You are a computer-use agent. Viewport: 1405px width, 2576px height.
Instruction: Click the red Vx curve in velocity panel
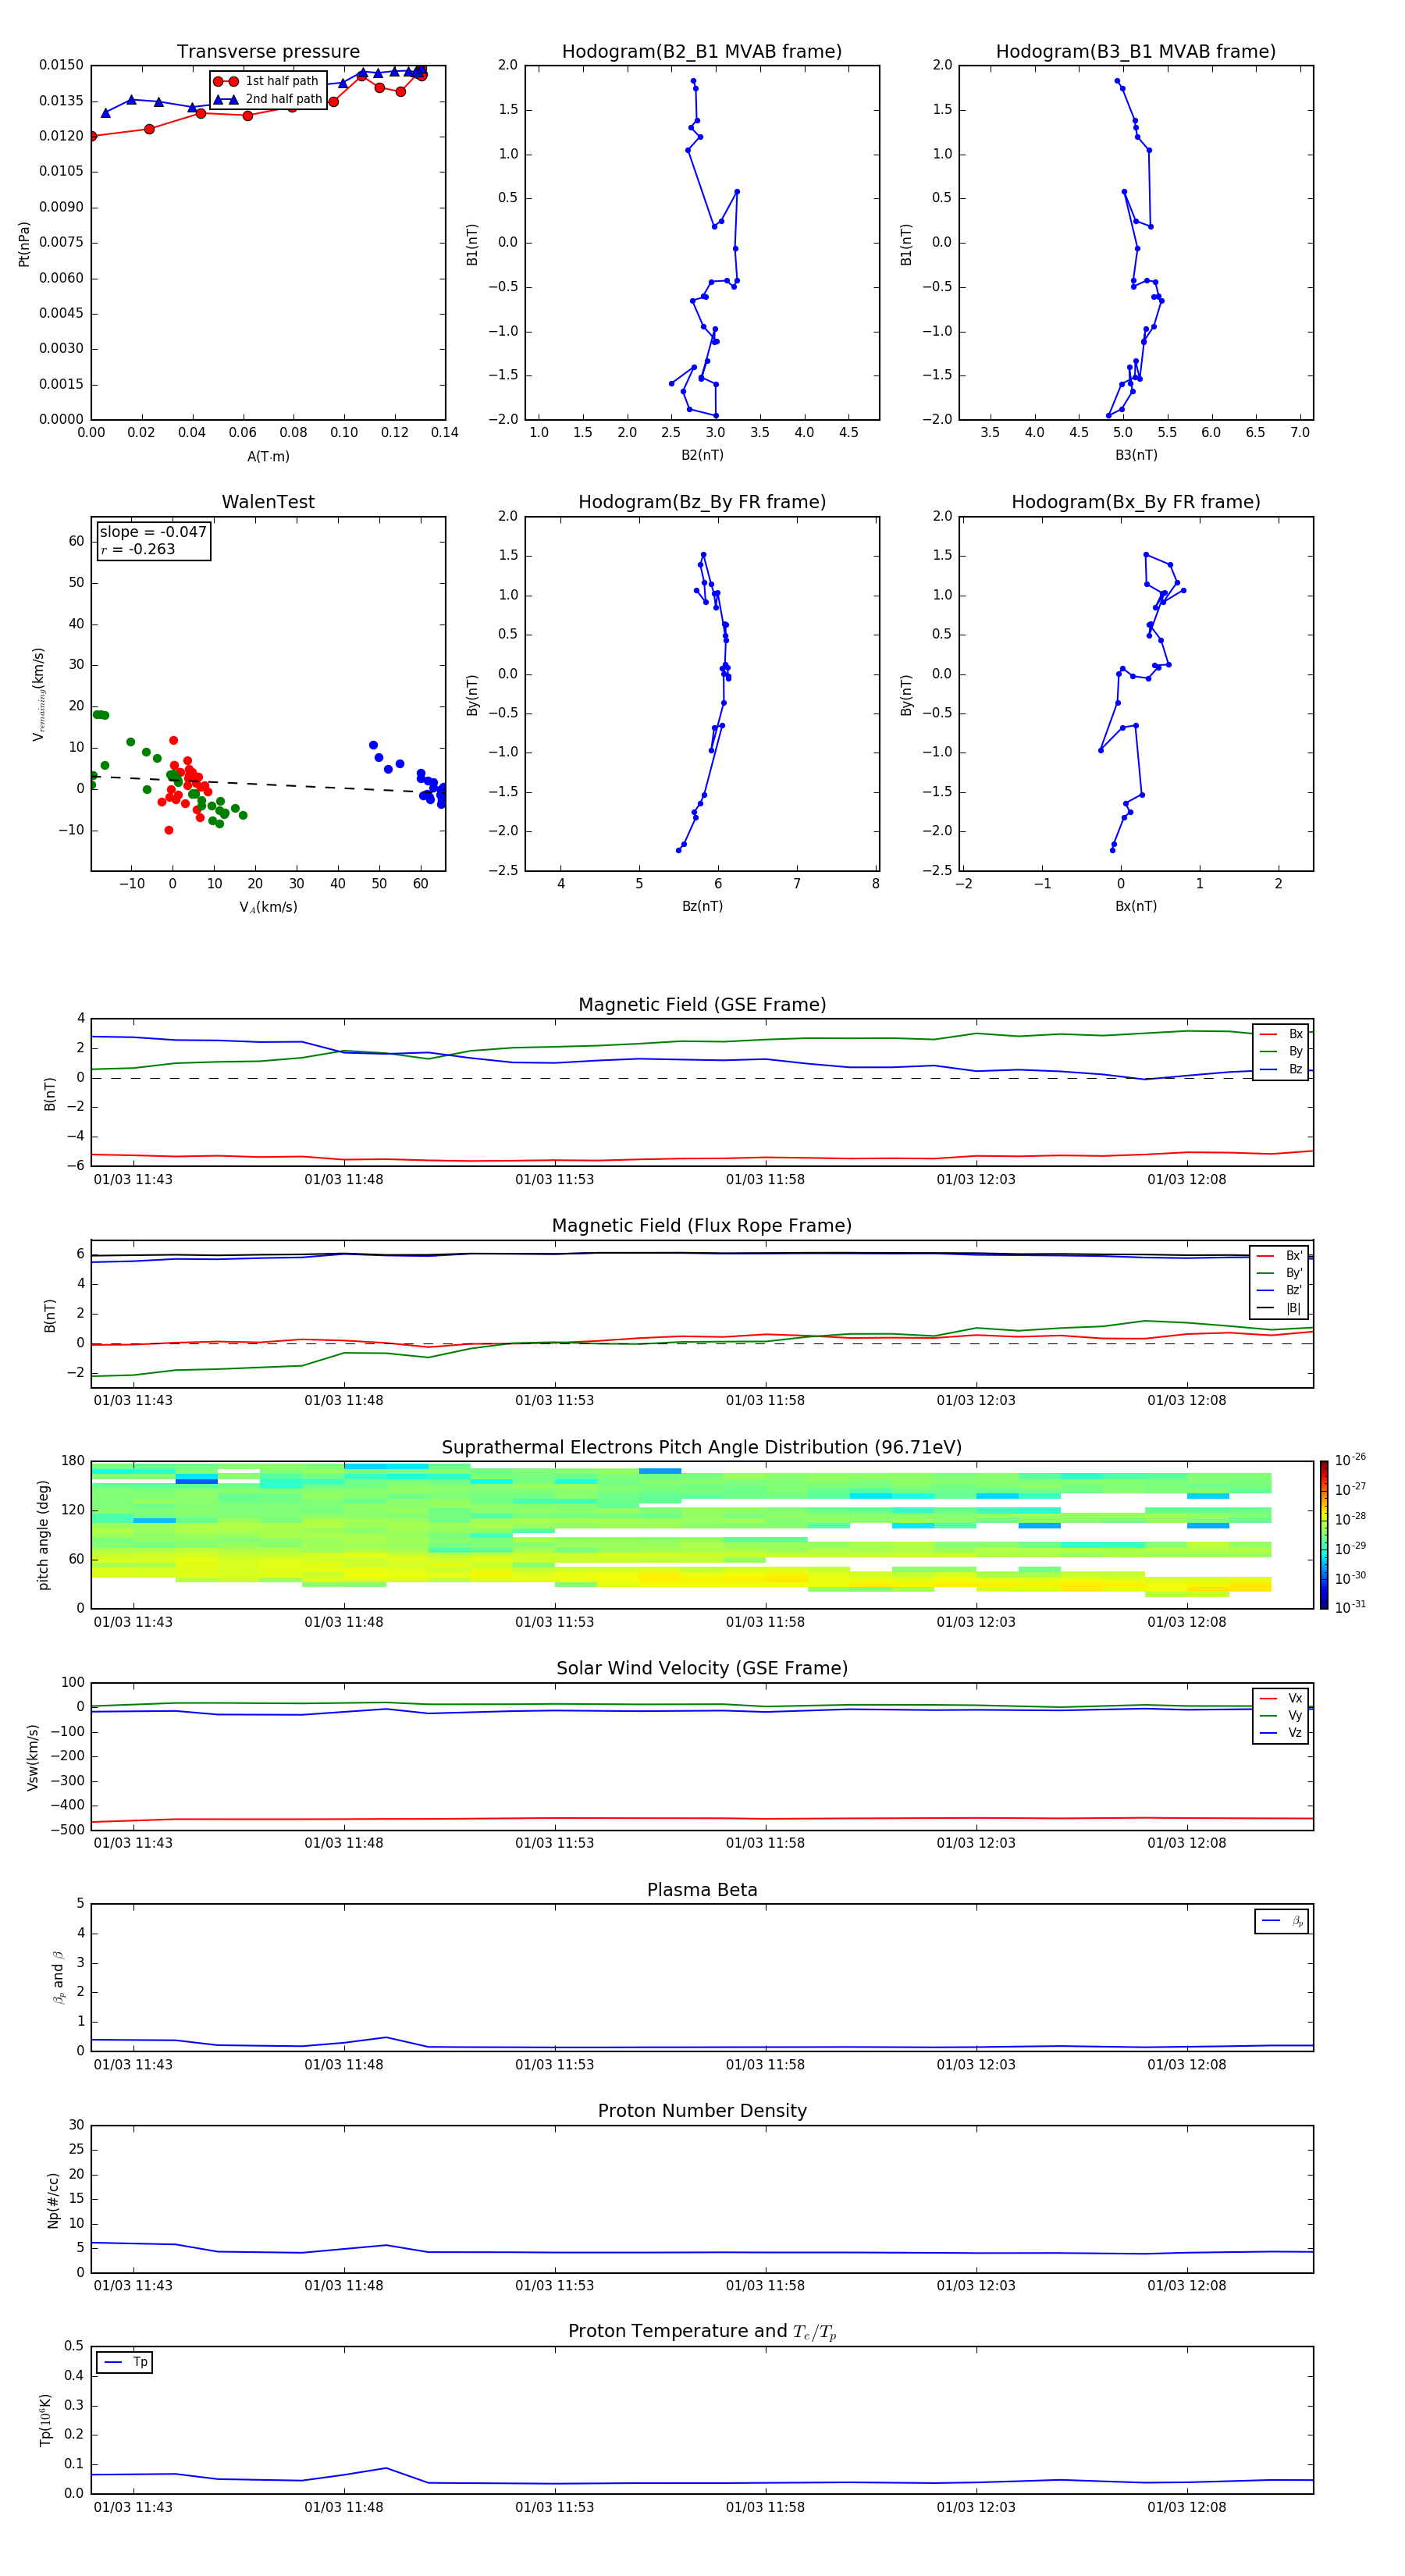pyautogui.click(x=702, y=1818)
